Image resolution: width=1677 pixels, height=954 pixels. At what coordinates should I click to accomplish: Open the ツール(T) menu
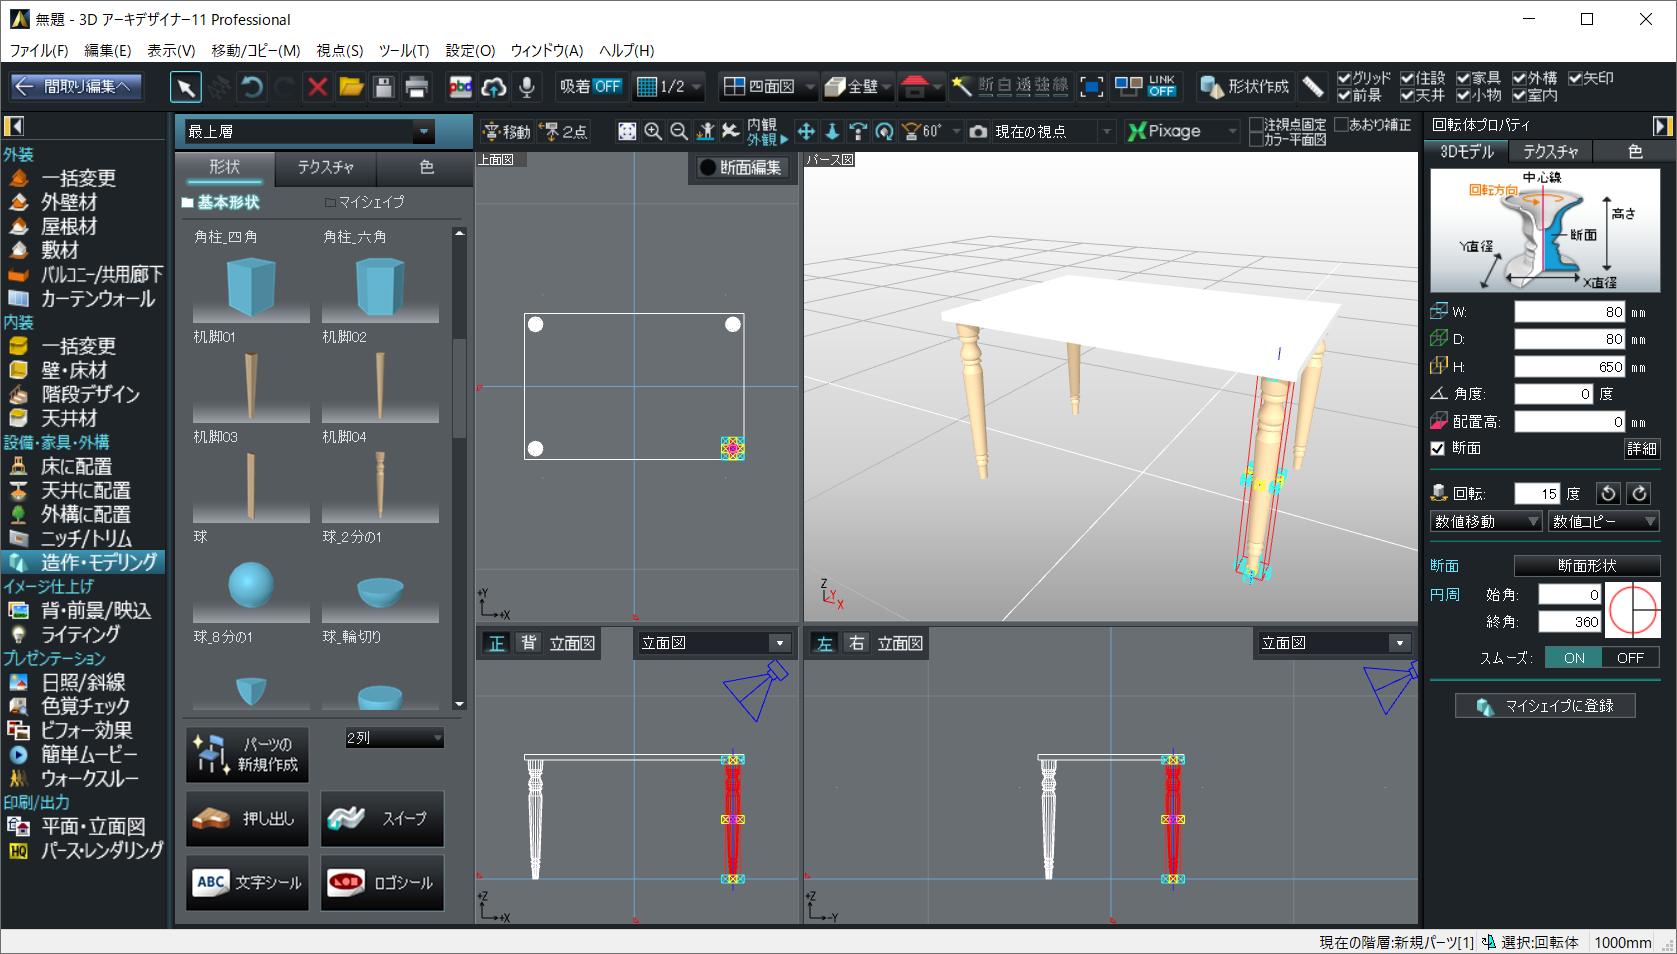(403, 50)
